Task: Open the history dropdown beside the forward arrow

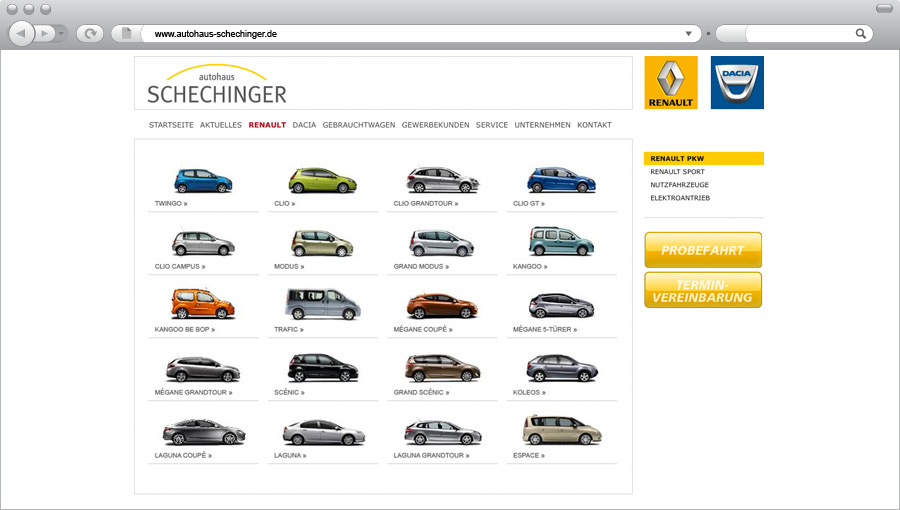Action: click(x=61, y=33)
